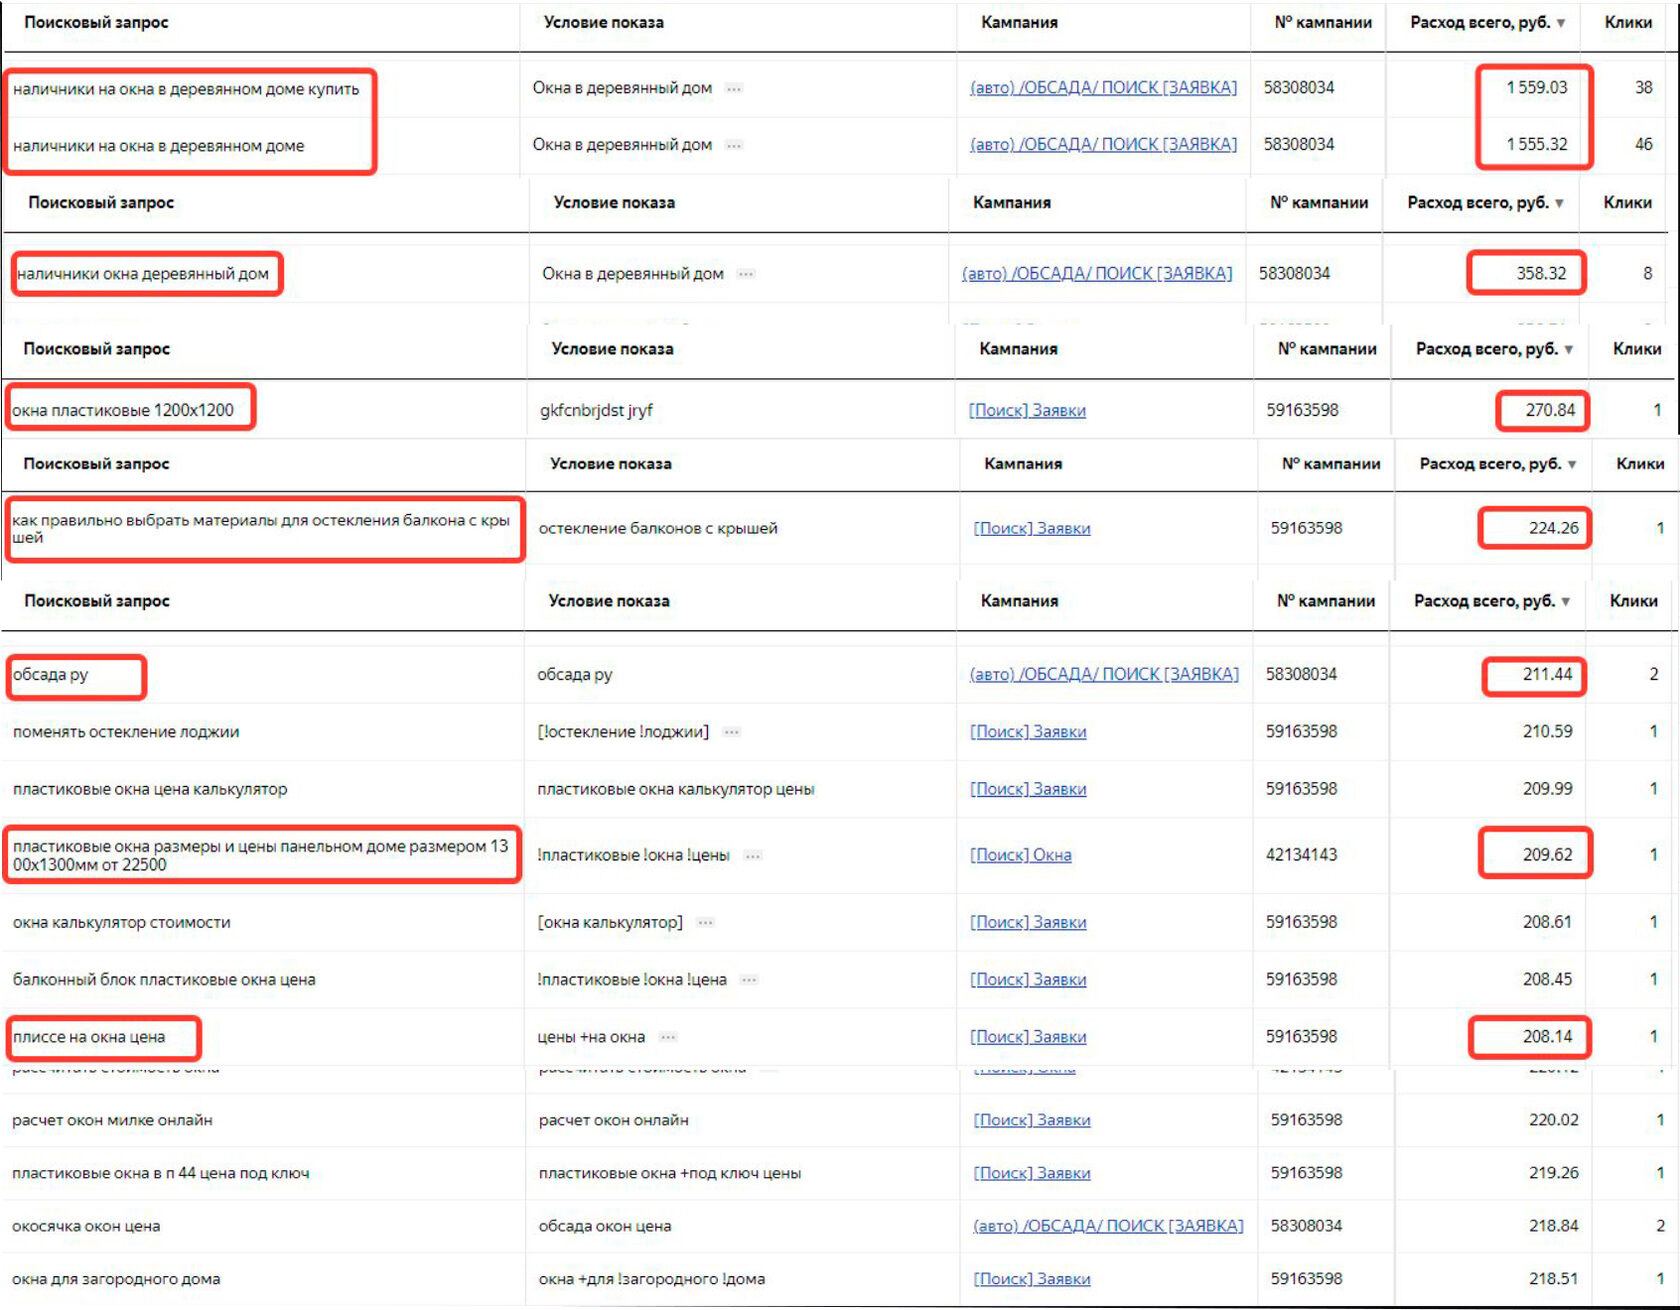Click ellipsis in the 1 555.32 expense row
This screenshot has height=1310, width=1680.
point(735,146)
